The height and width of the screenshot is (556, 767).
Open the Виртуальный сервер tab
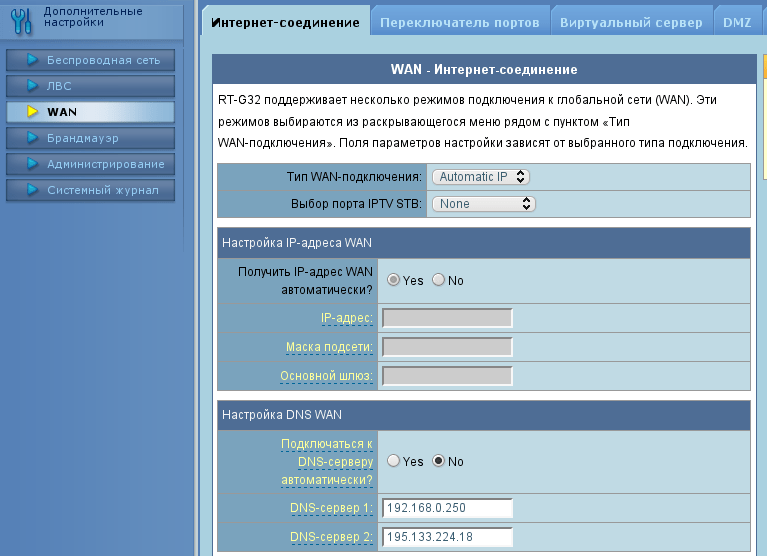click(x=631, y=22)
